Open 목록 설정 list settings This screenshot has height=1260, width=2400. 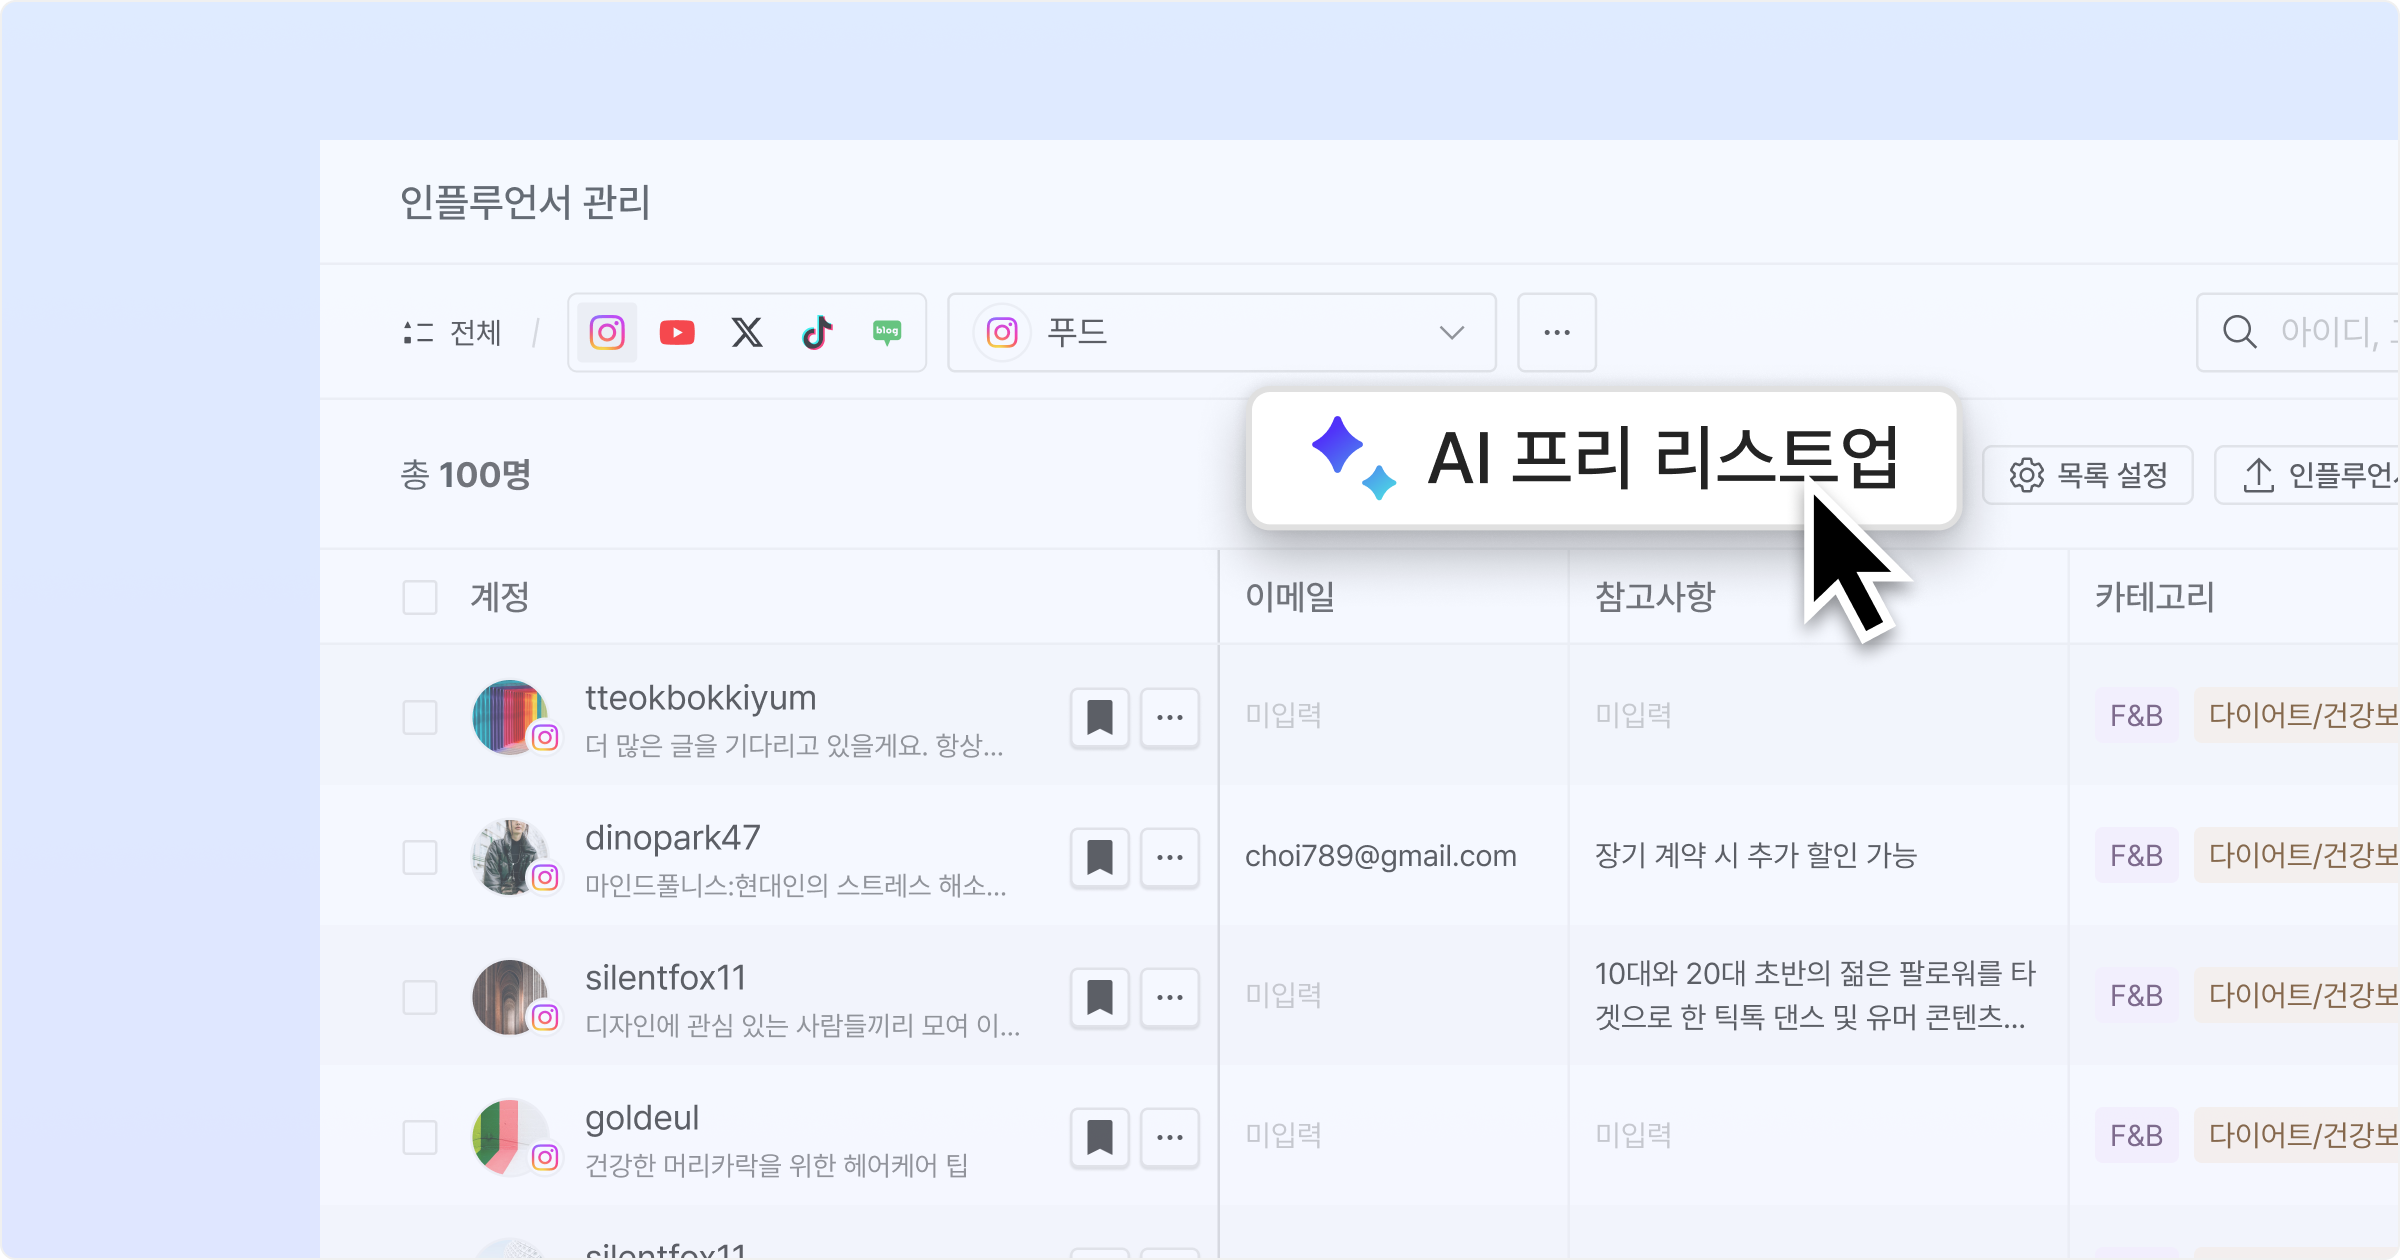2088,475
